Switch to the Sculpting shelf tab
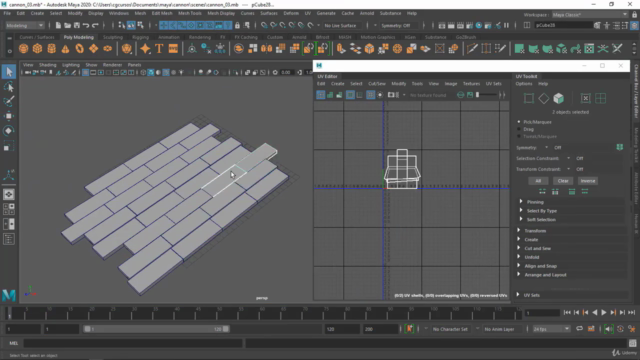 tap(113, 37)
